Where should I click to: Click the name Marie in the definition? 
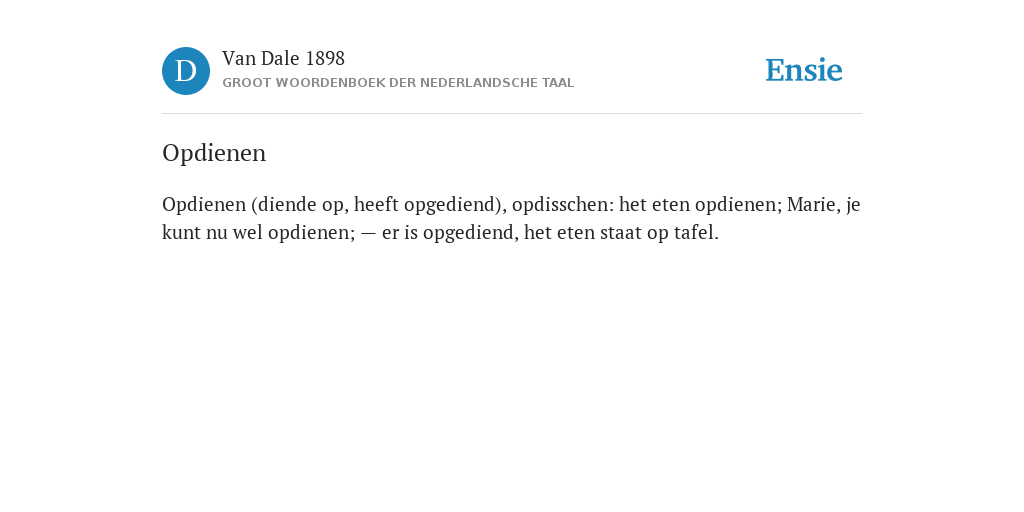click(812, 204)
